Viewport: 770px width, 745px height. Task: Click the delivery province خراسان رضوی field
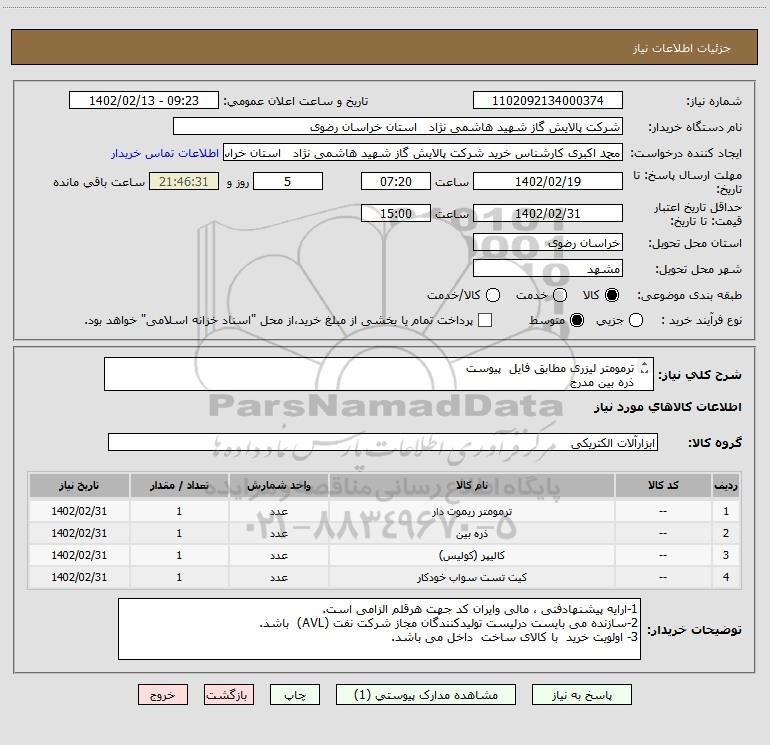tap(548, 243)
